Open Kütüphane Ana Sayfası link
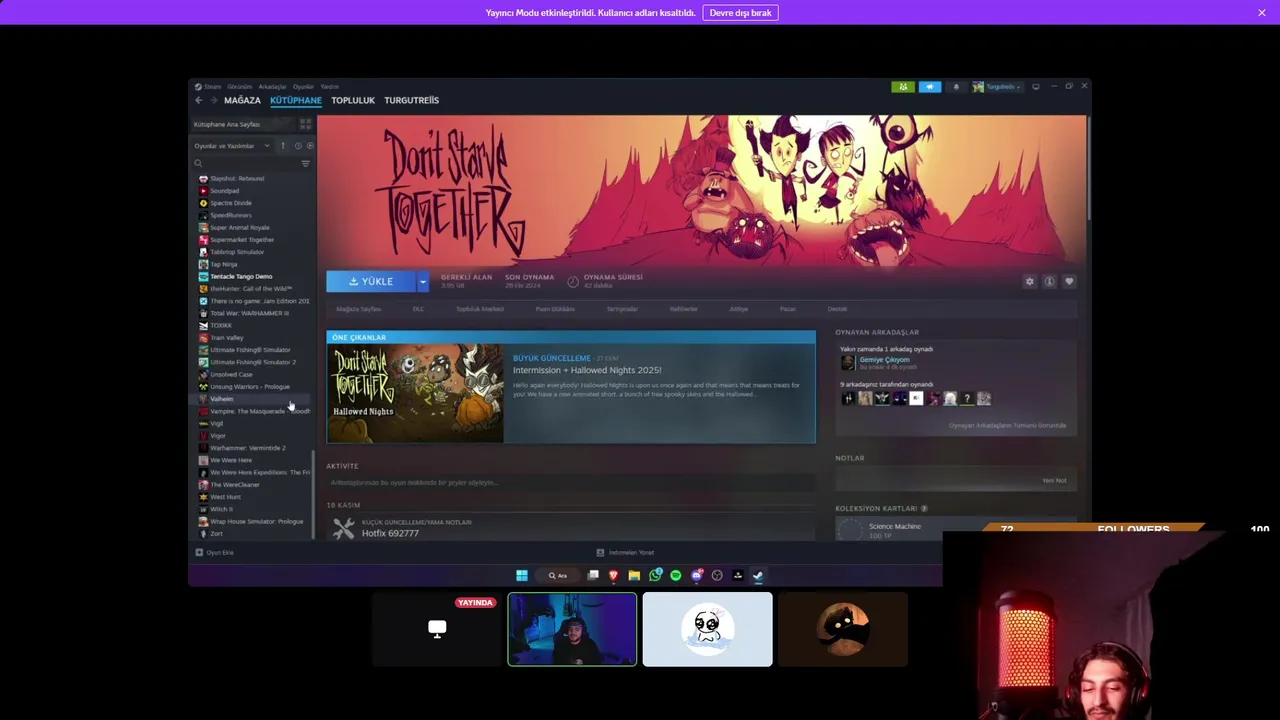 coord(227,124)
